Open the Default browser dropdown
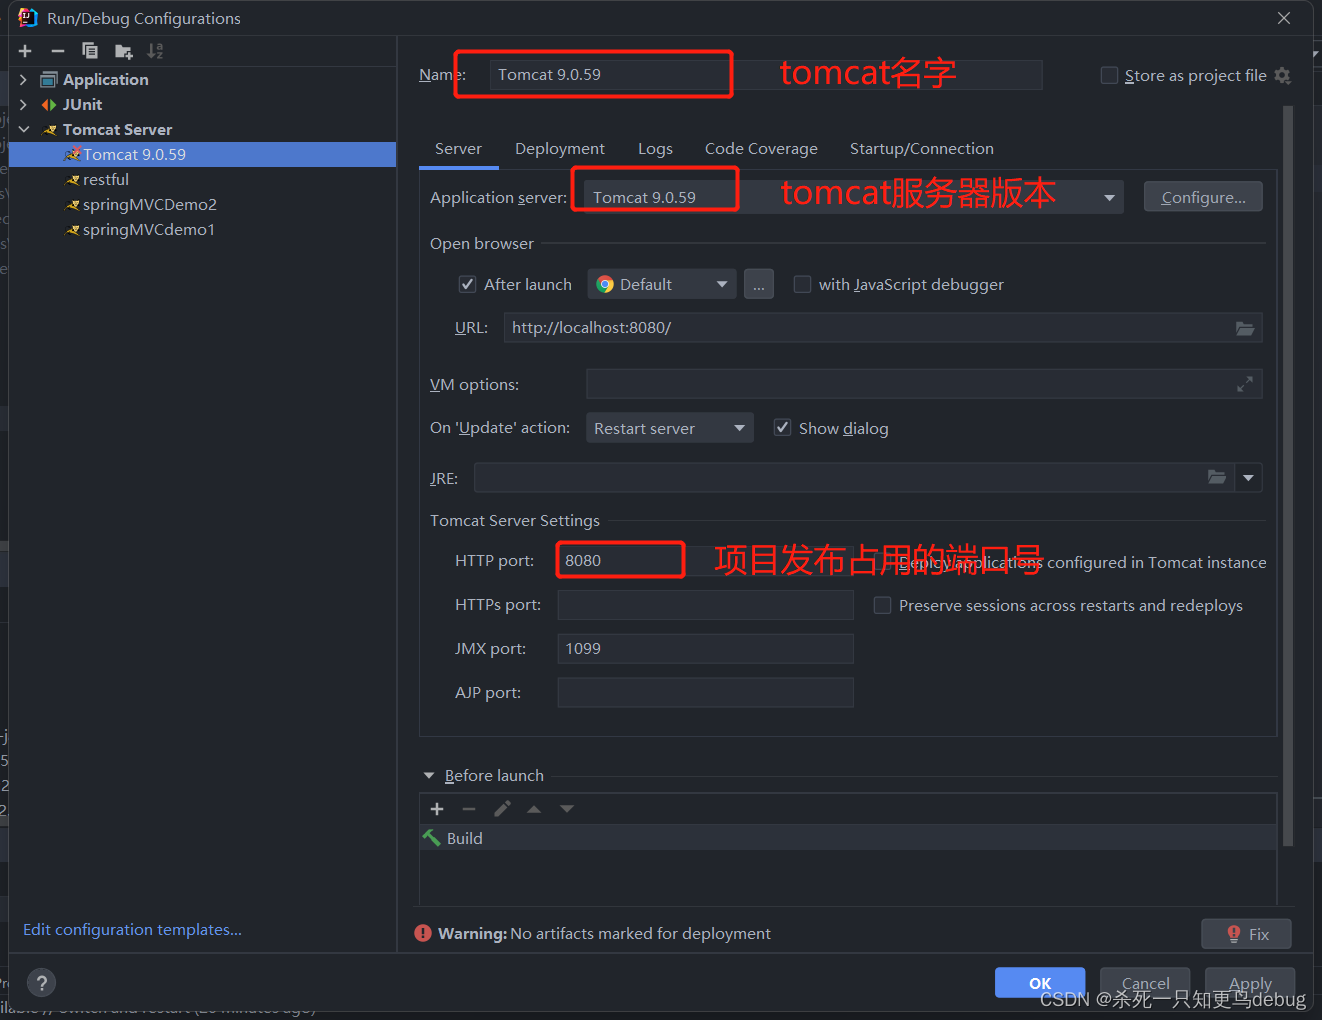1322x1020 pixels. click(x=662, y=284)
